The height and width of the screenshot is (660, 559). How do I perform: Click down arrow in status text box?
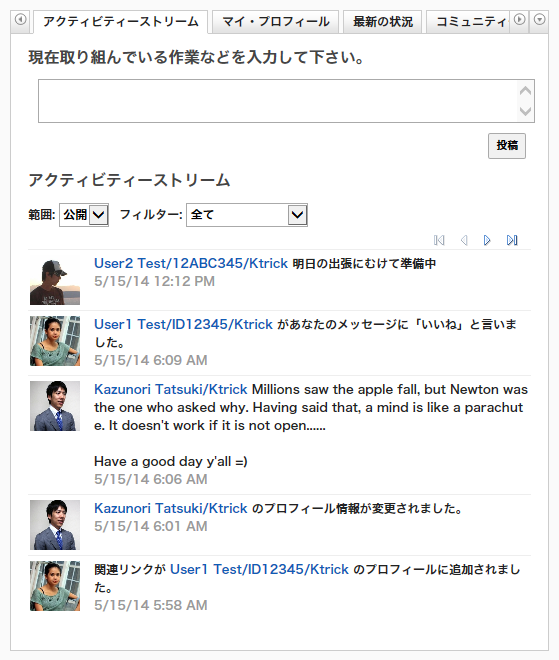click(x=525, y=111)
